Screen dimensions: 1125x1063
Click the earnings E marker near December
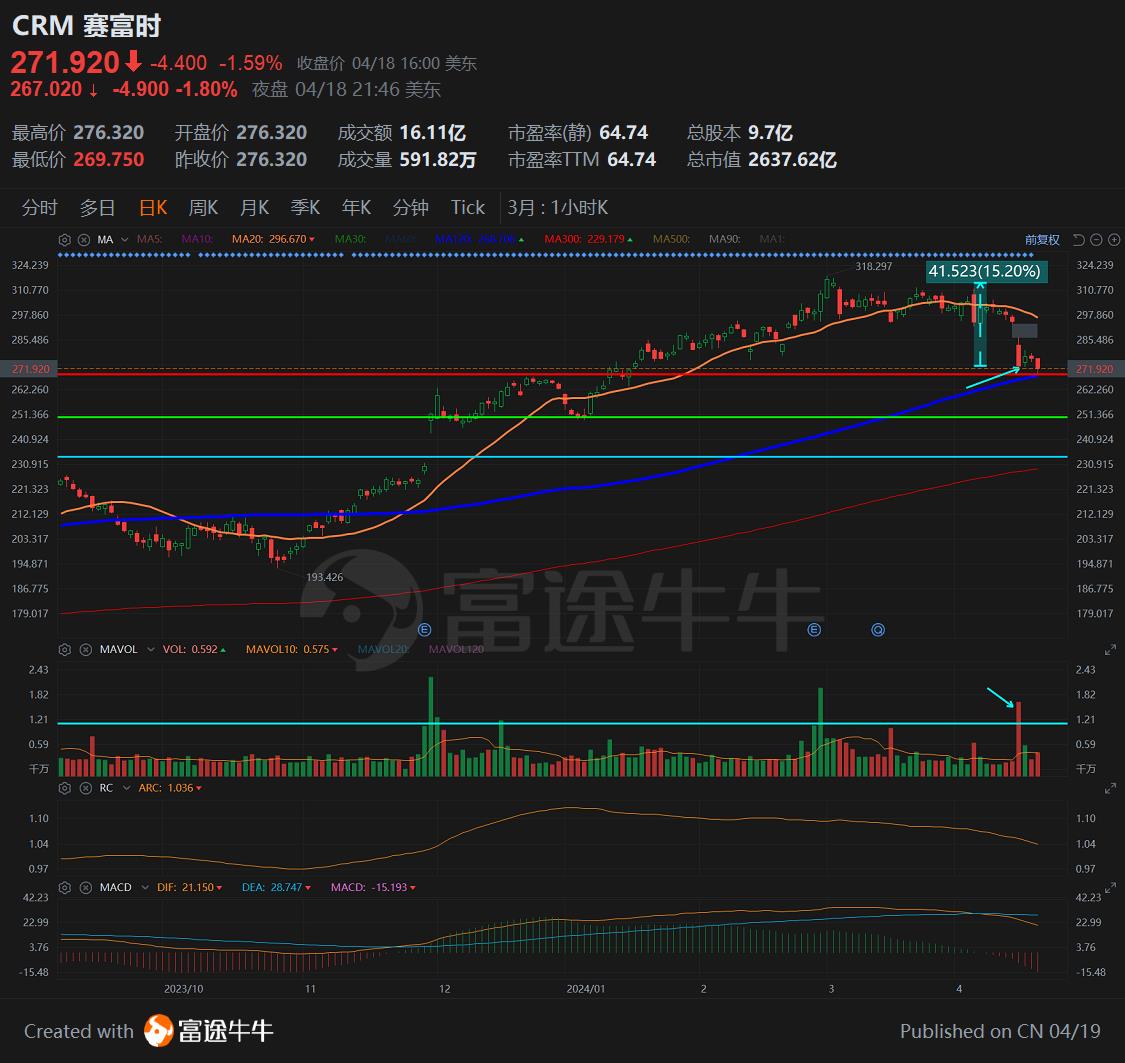click(424, 630)
